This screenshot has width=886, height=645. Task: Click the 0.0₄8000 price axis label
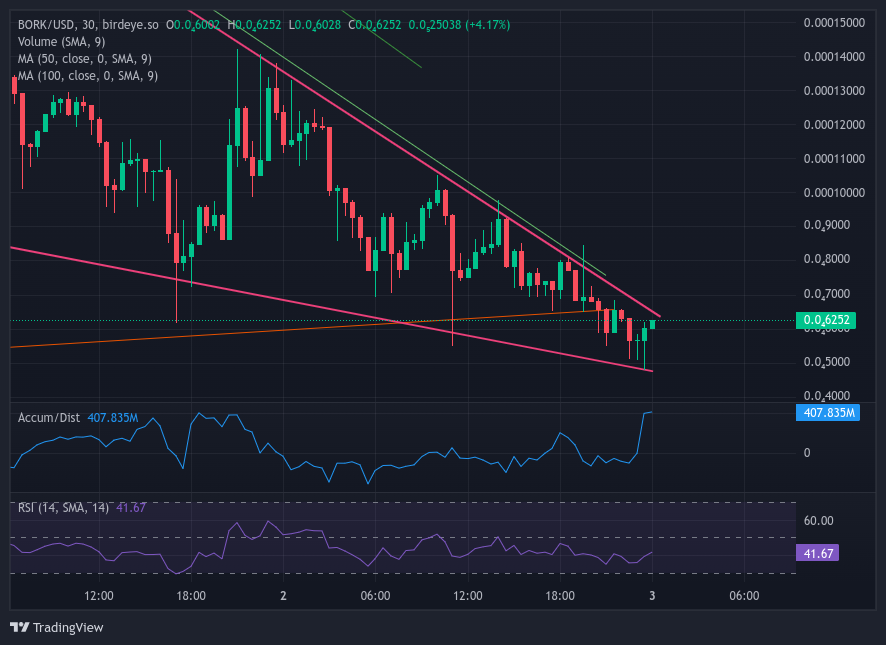coord(827,259)
